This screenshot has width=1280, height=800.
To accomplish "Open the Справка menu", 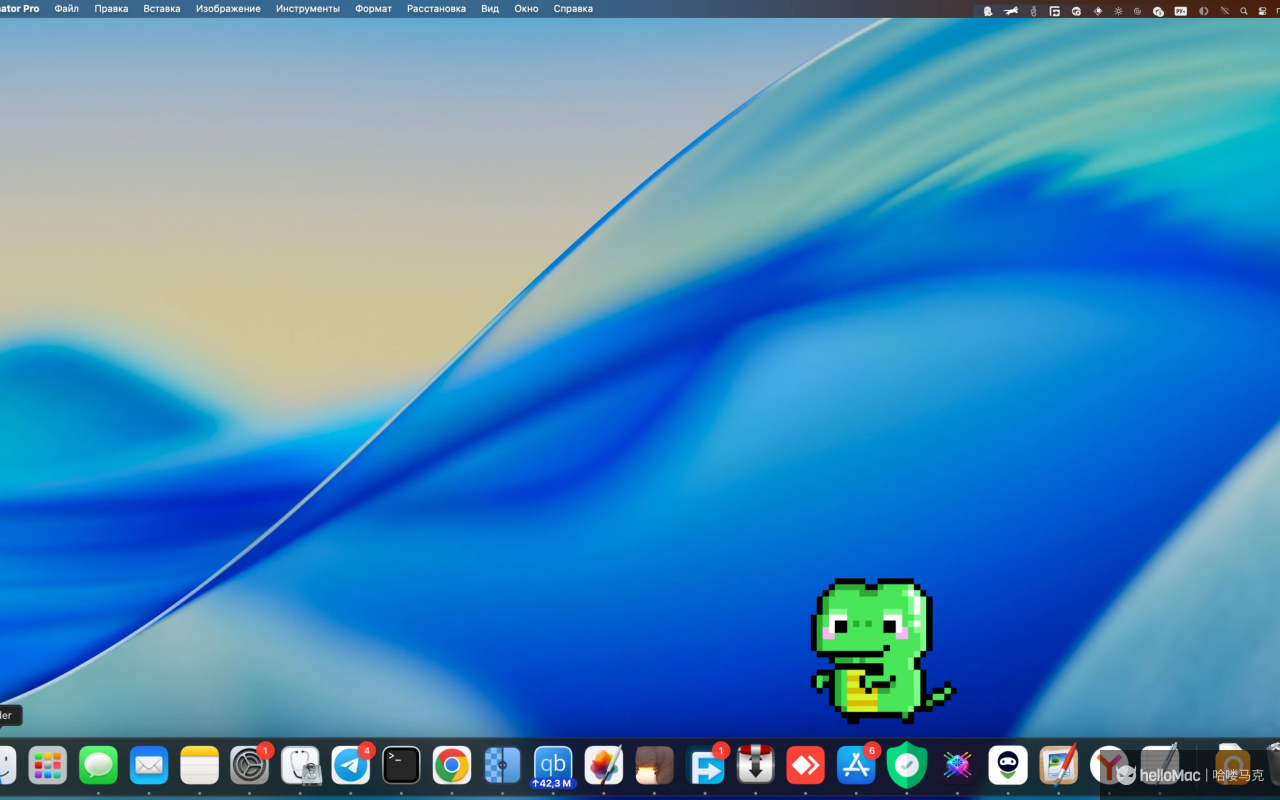I will point(573,9).
